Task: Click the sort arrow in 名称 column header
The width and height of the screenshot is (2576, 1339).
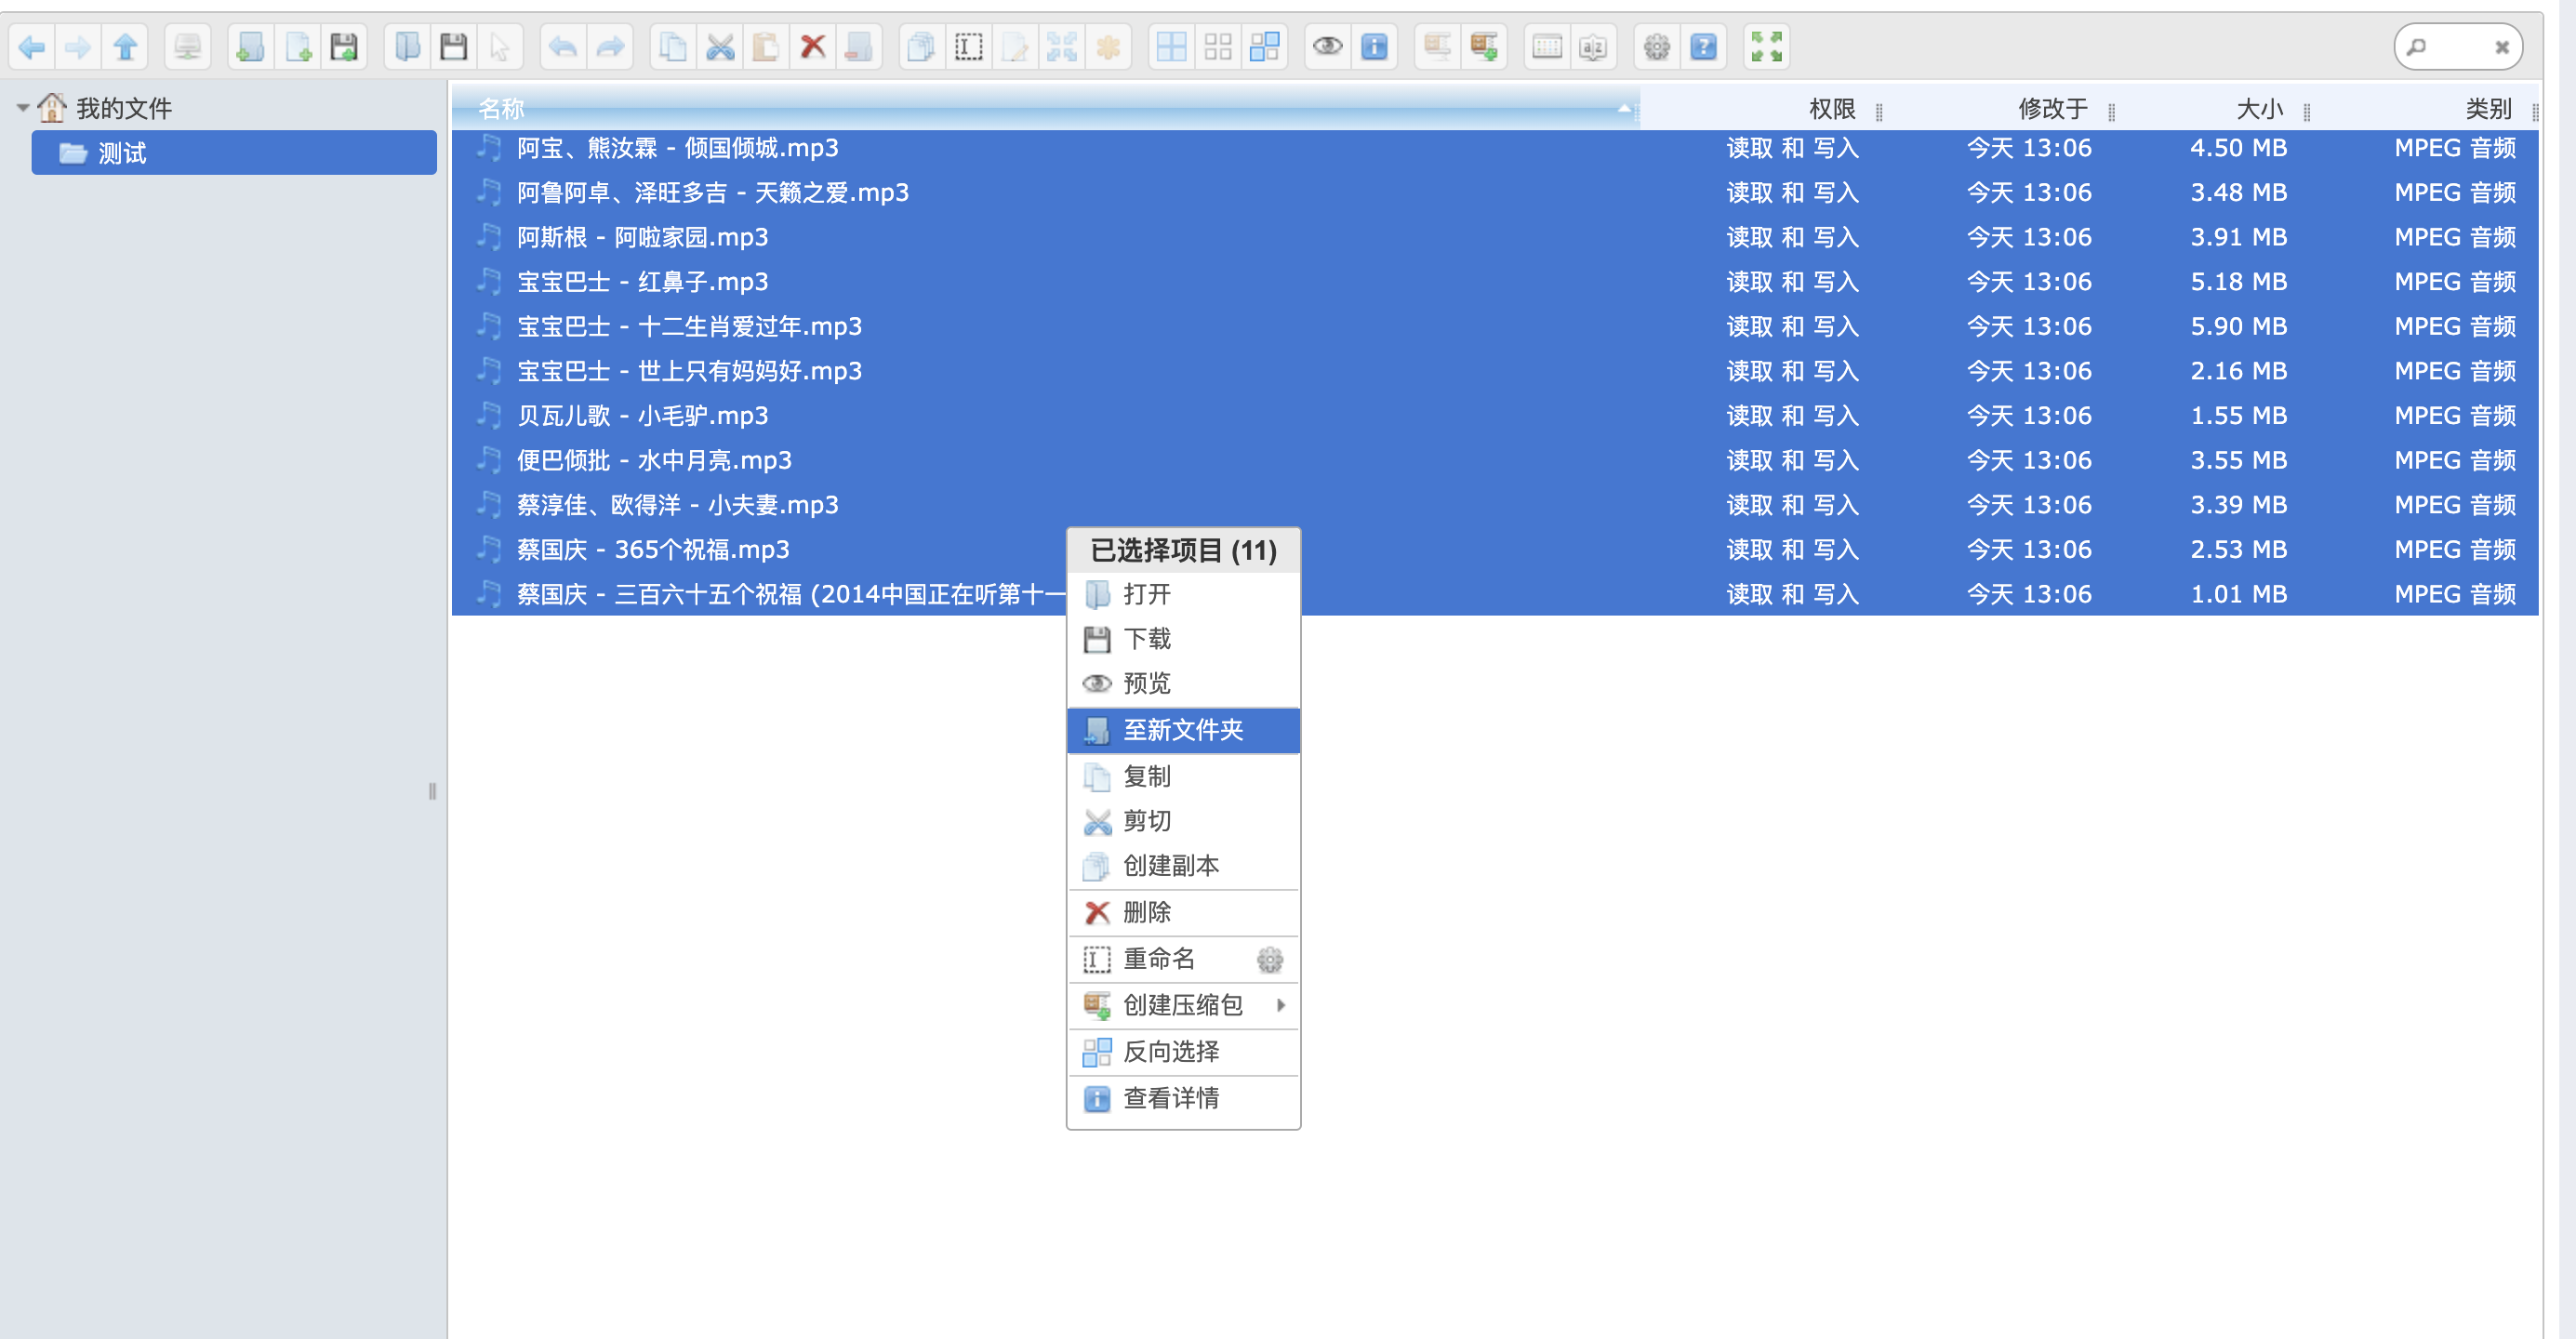Action: click(1623, 108)
